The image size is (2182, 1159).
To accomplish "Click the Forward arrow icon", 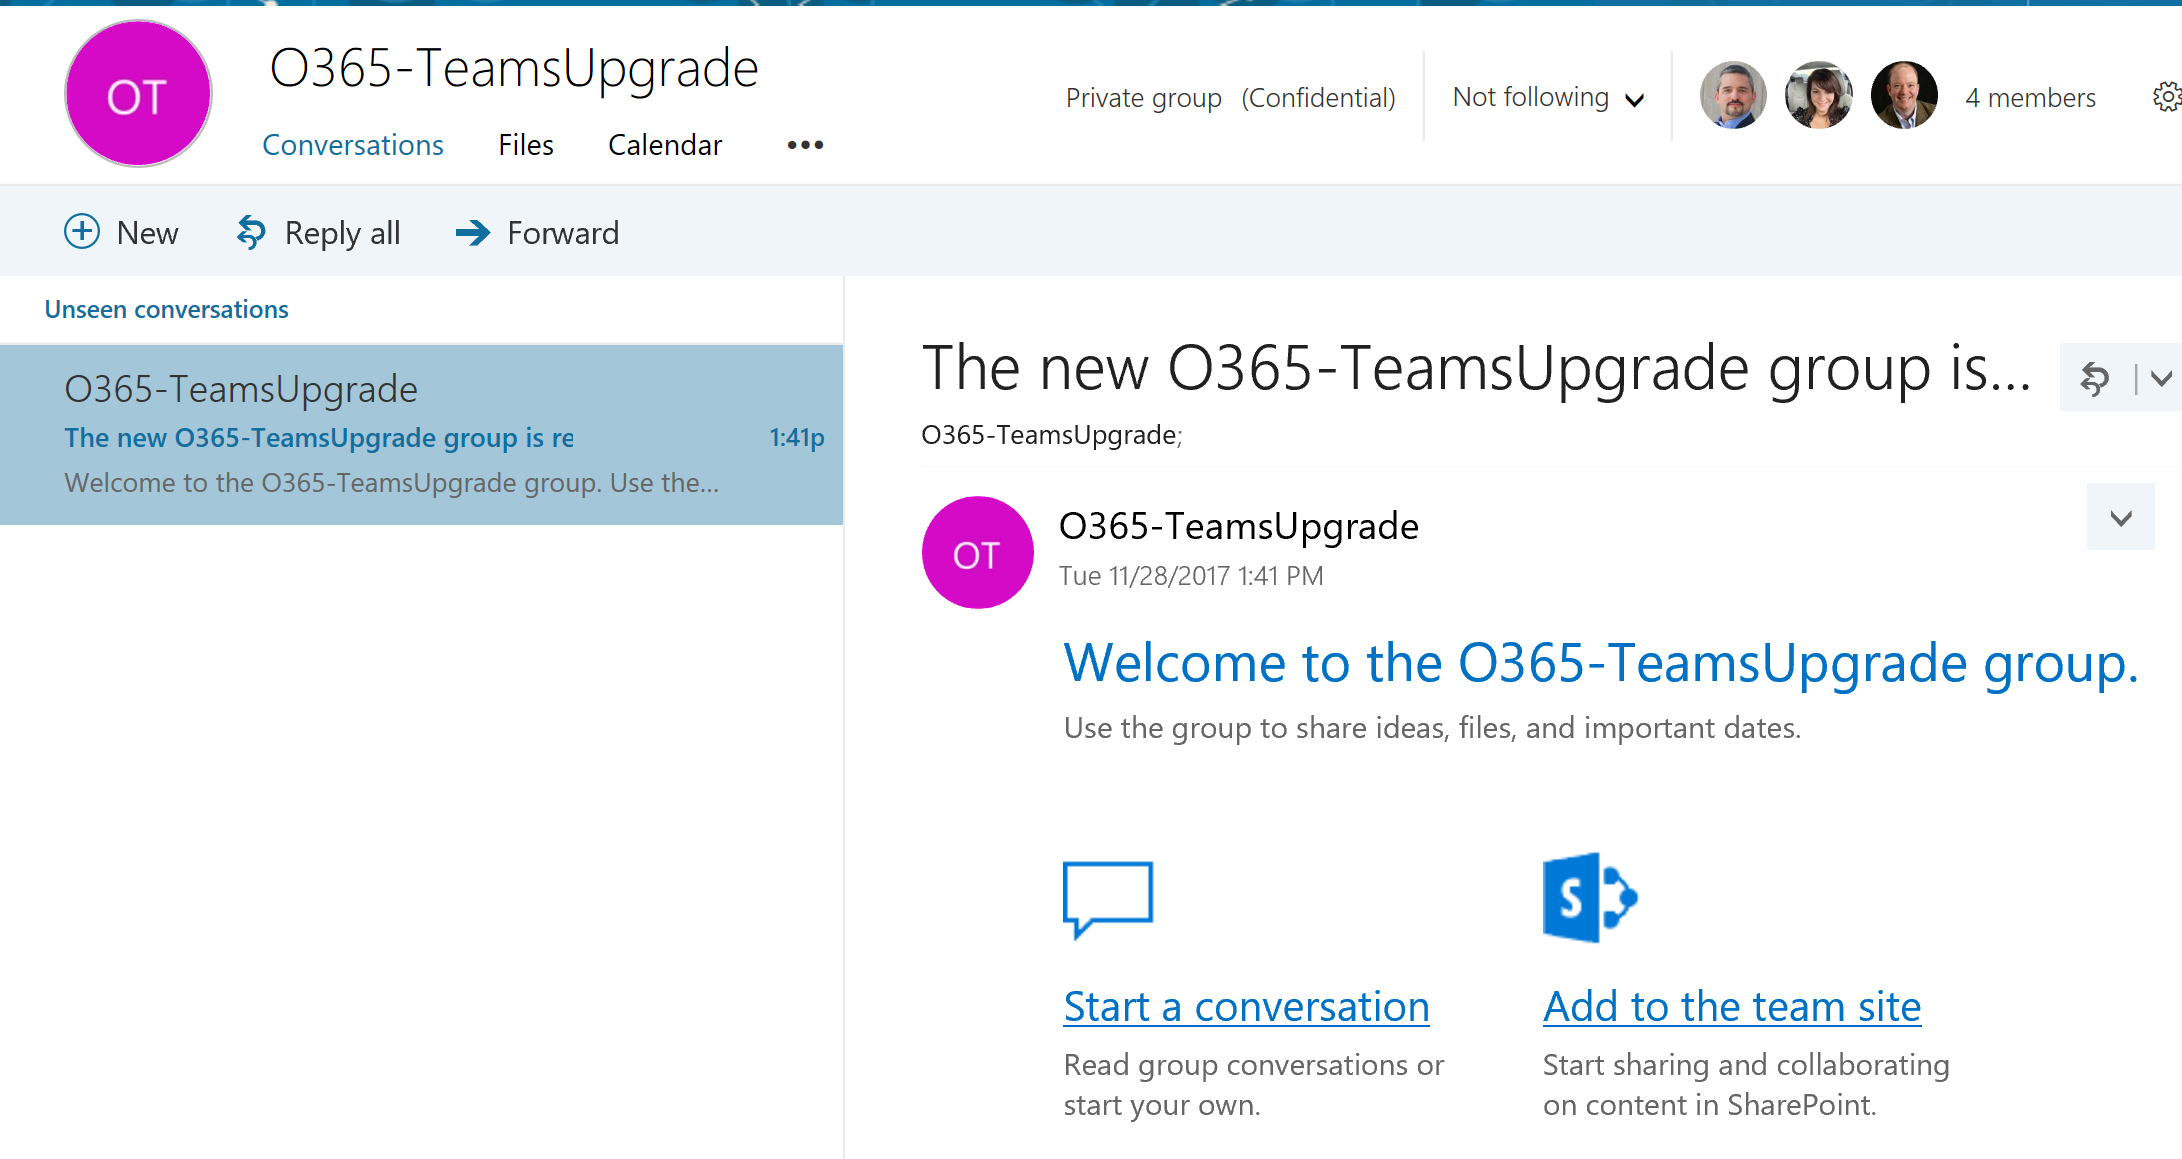I will 473,233.
